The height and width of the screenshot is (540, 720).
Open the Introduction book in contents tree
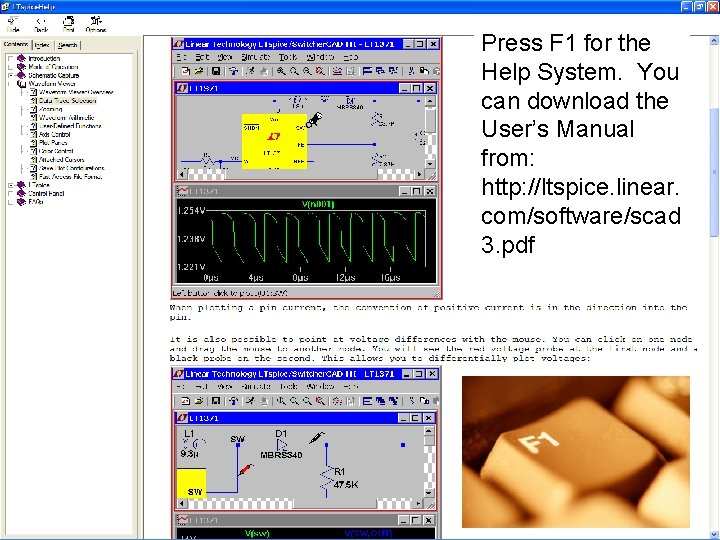click(44, 58)
